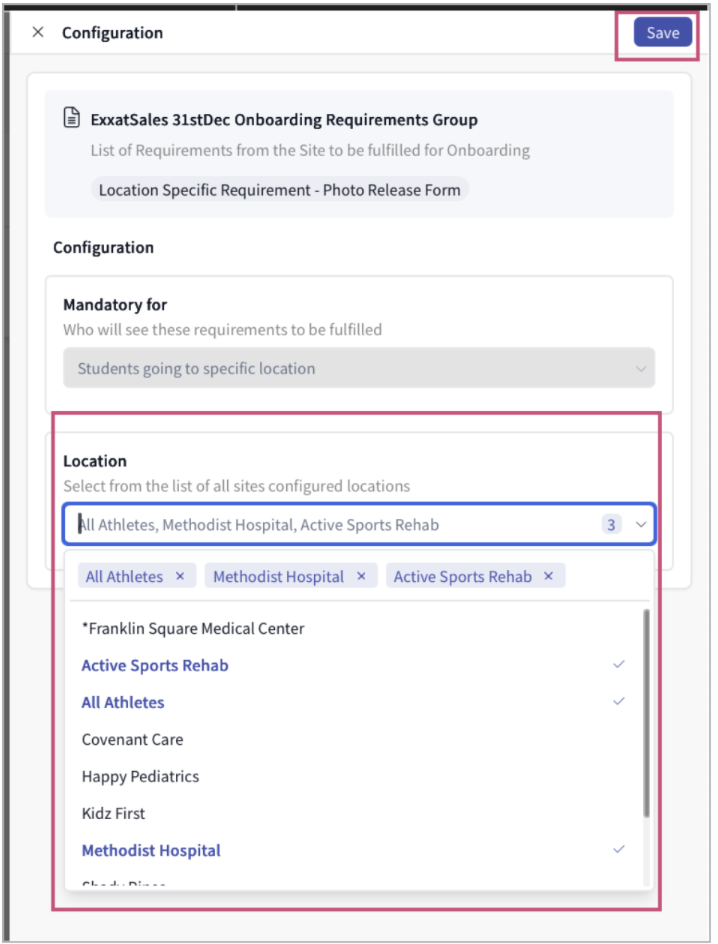
Task: Click the document icon beside the group title
Action: coord(72,119)
